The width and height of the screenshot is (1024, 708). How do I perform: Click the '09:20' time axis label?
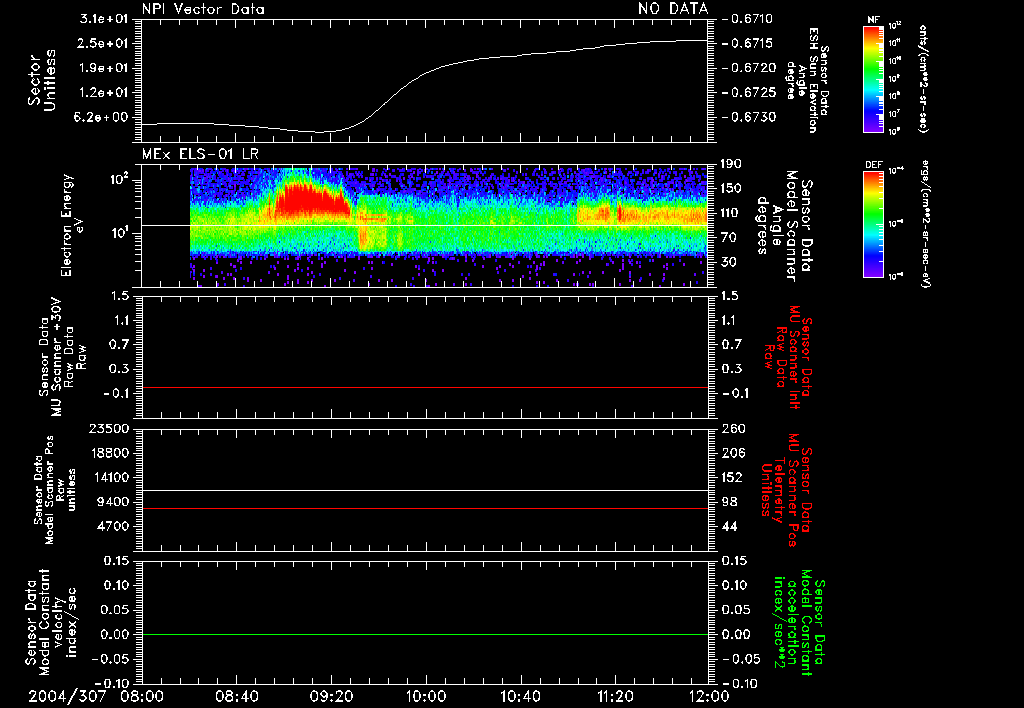331,696
